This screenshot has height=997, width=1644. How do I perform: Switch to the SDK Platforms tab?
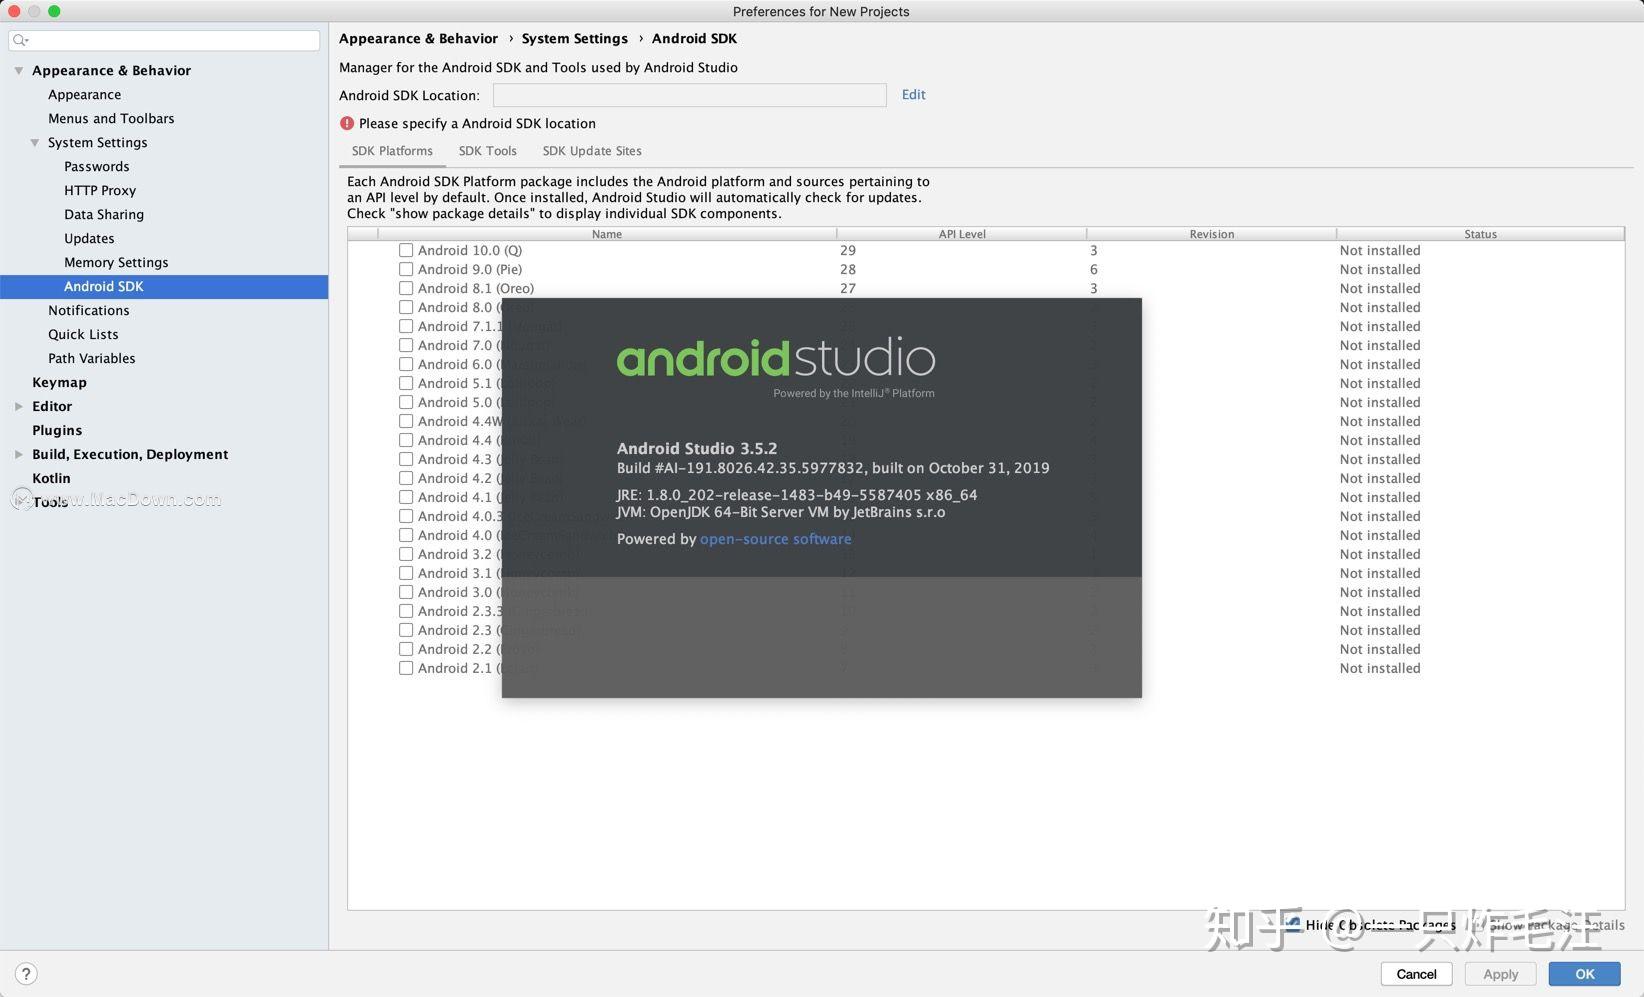pos(392,151)
